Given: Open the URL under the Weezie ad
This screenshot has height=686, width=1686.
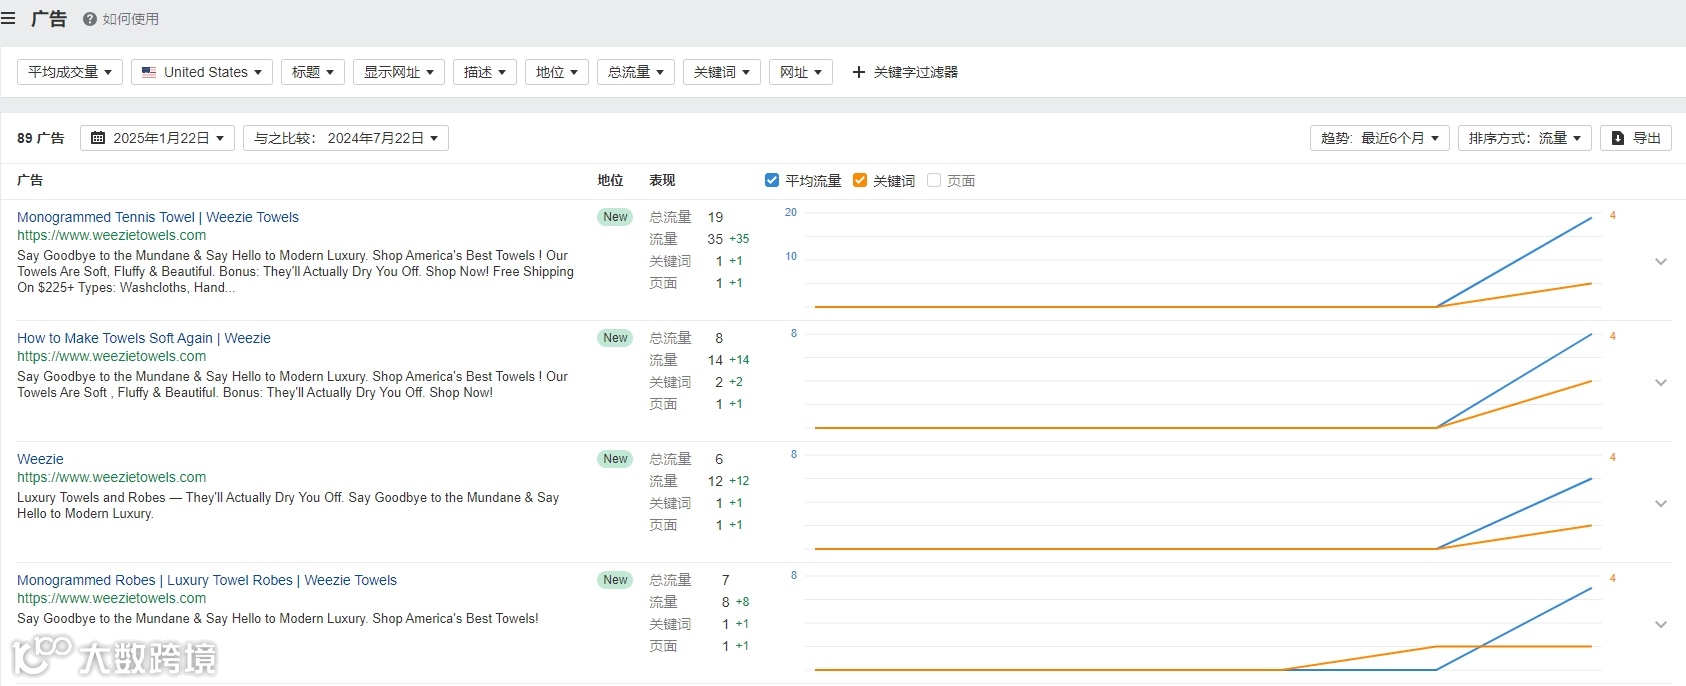Looking at the screenshot, I should pos(111,477).
